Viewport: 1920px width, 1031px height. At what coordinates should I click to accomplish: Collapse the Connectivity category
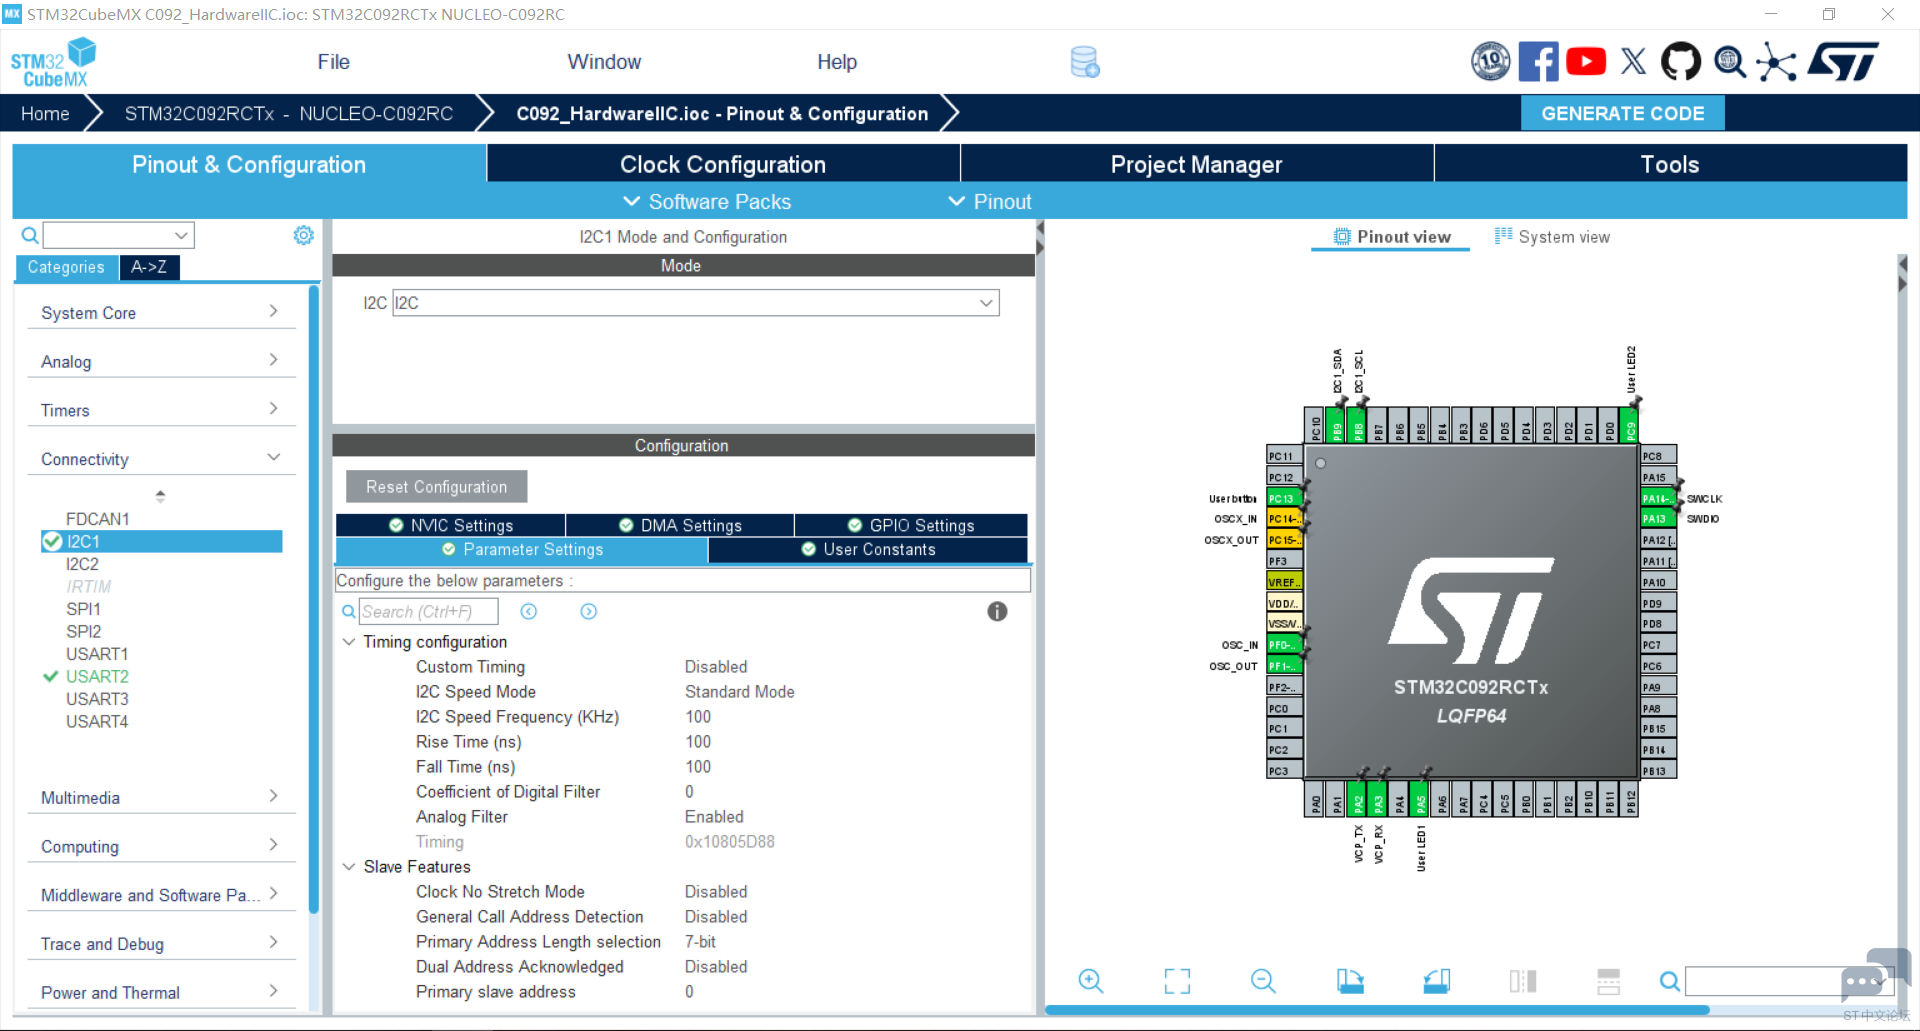pos(160,459)
